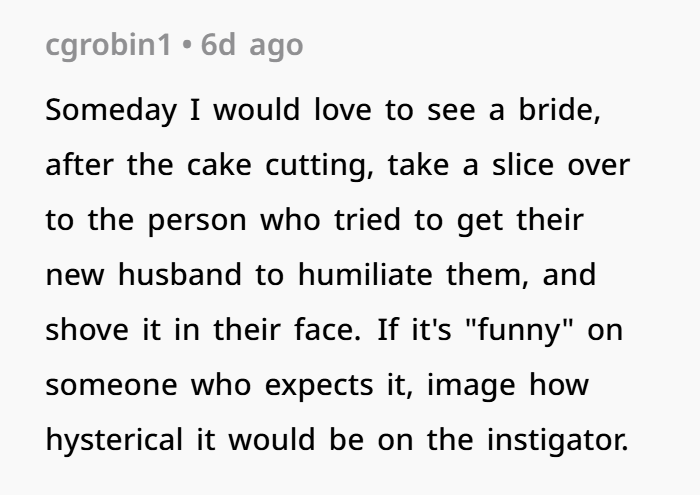Image resolution: width=700 pixels, height=495 pixels.
Task: Click the word "image" in sixth line
Action: [471, 385]
